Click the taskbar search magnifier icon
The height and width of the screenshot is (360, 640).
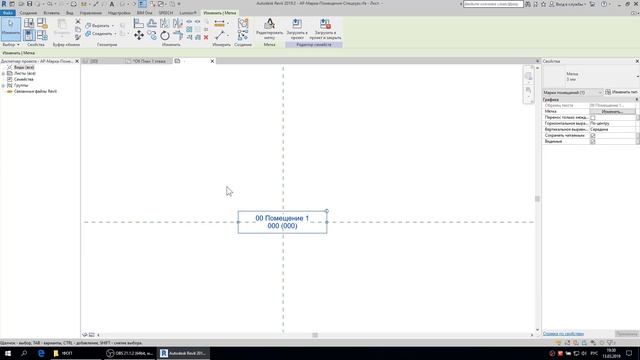(24, 353)
